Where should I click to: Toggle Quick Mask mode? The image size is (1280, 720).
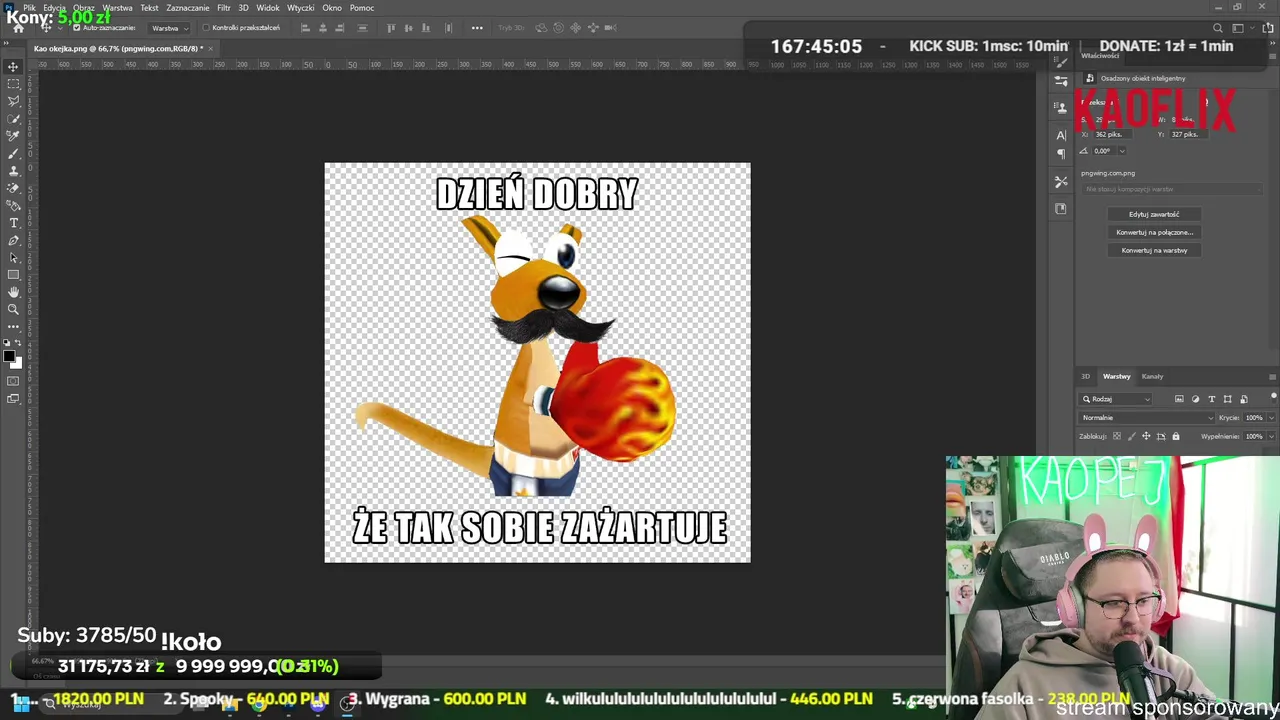(13, 381)
